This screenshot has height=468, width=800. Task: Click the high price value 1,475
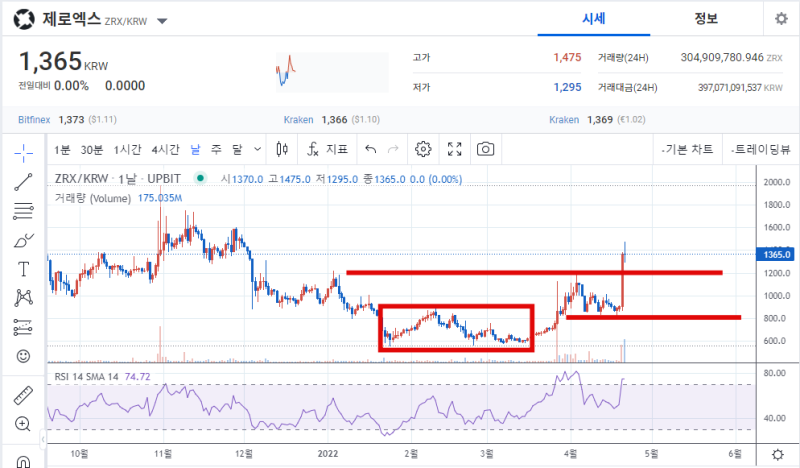point(567,58)
